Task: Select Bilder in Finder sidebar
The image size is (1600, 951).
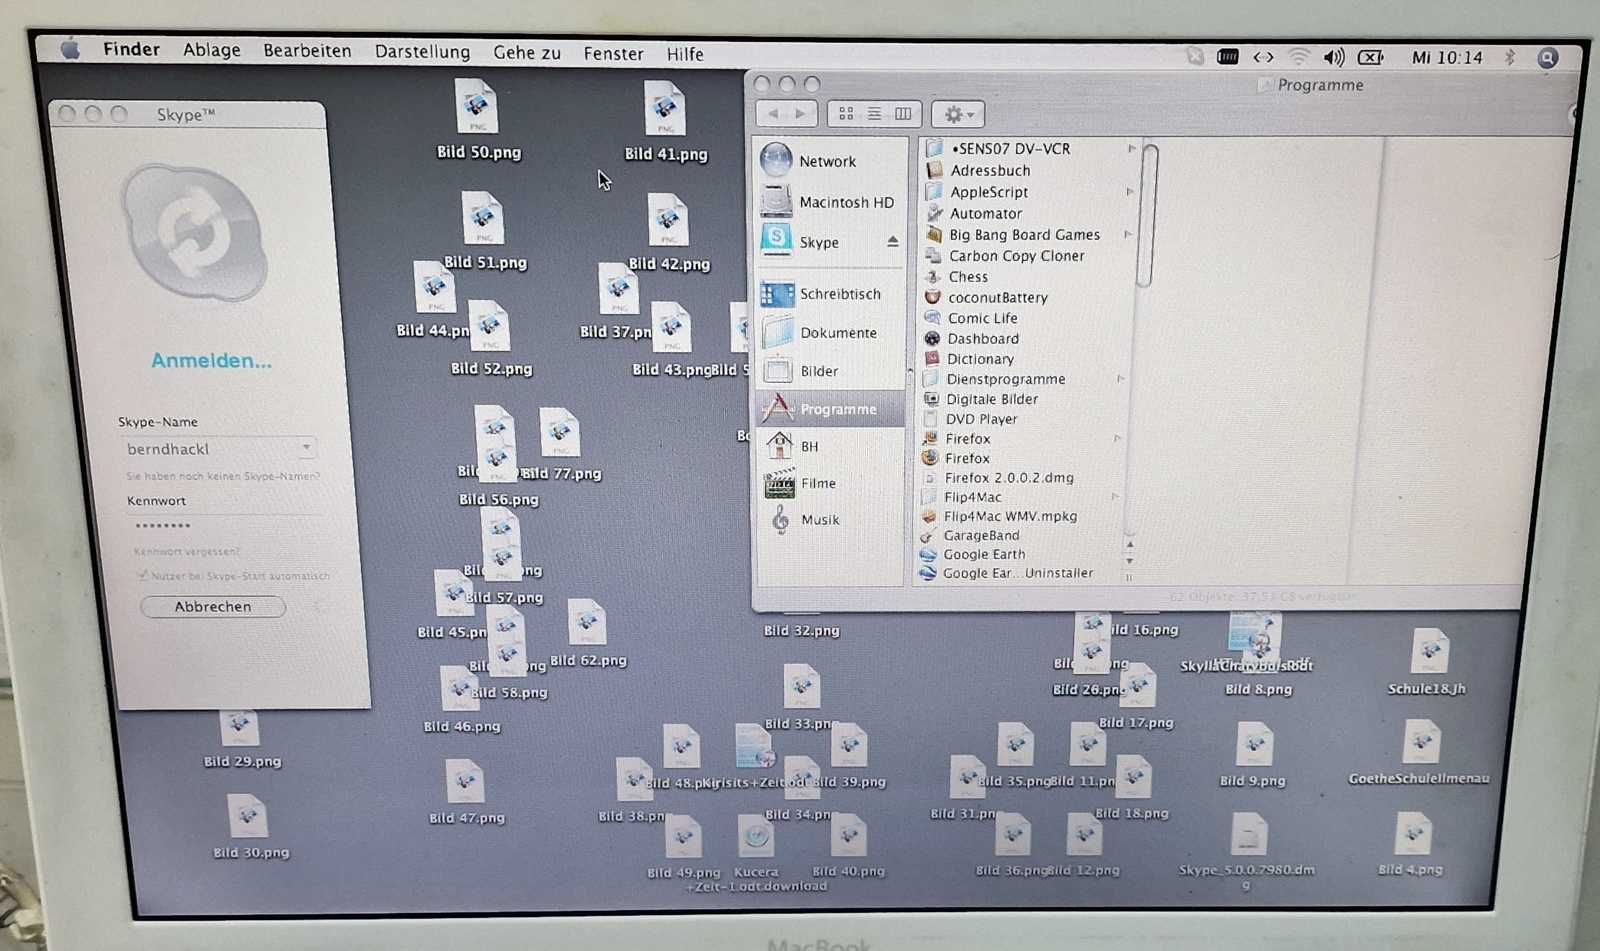Action: click(x=830, y=371)
